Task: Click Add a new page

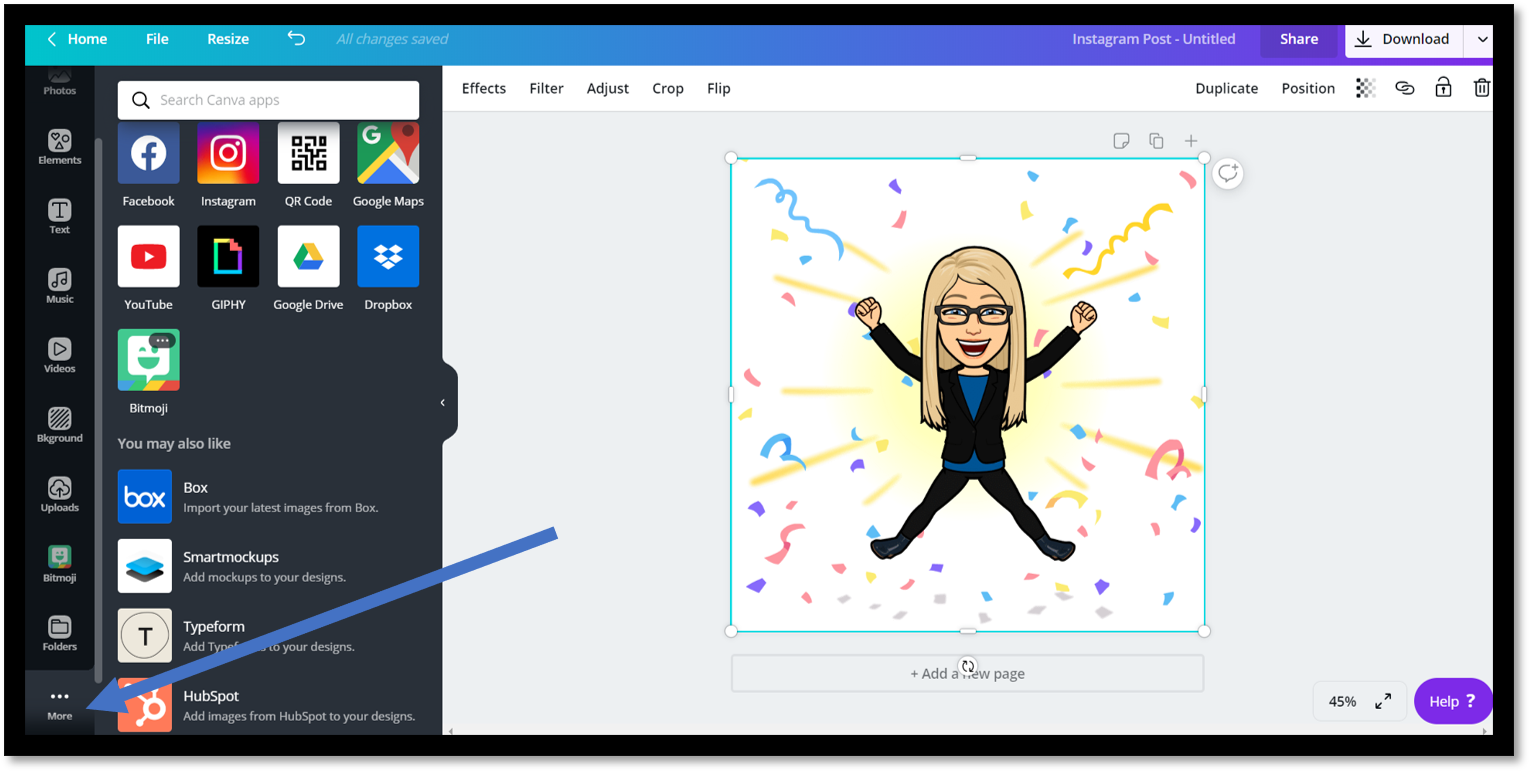Action: coord(967,673)
